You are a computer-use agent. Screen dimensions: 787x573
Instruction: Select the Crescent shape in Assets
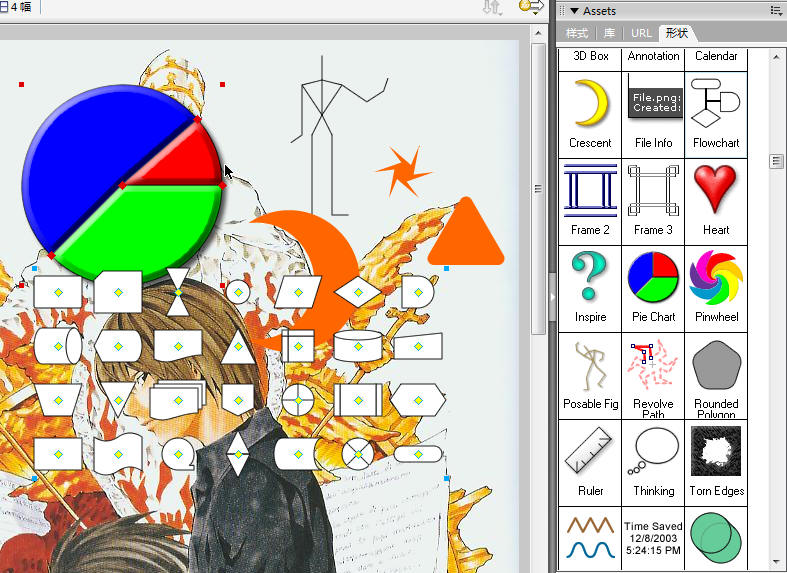[590, 115]
